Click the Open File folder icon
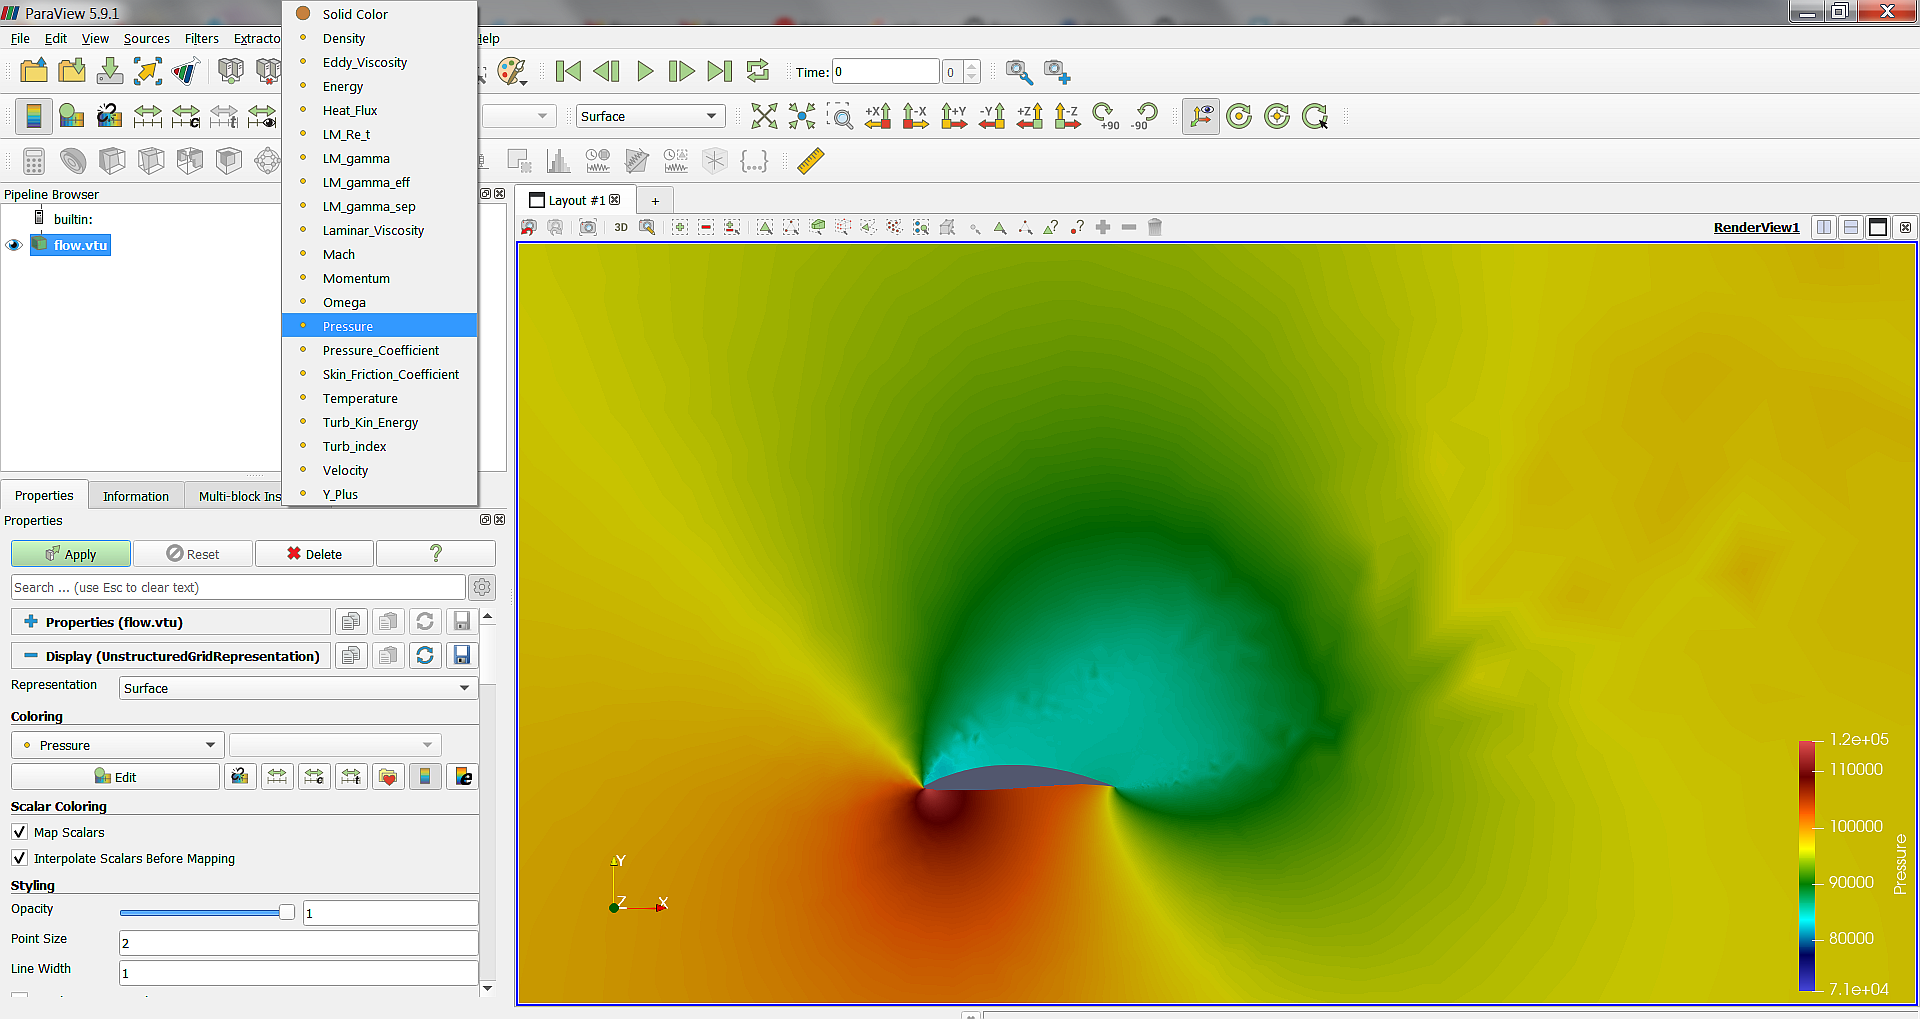 [34, 71]
